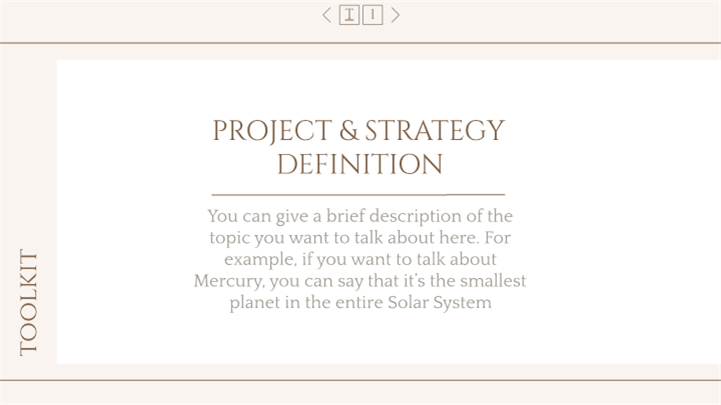Click the ampersand in the title
721x405 pixels.
[349, 131]
